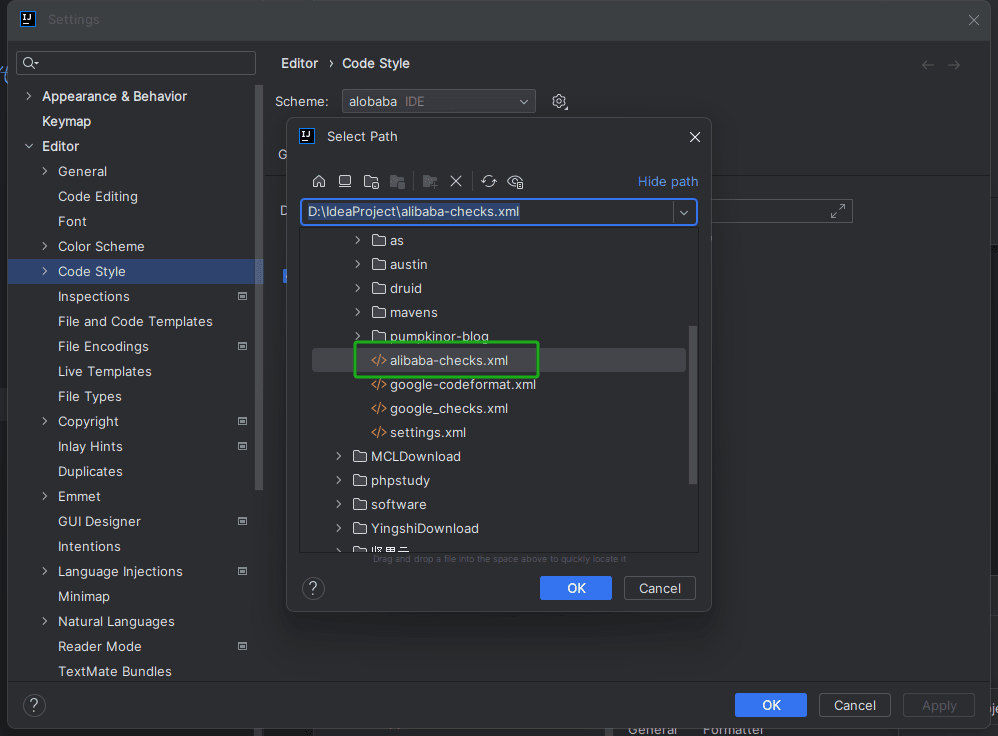
Task: Open the path history dropdown arrow
Action: [x=685, y=212]
